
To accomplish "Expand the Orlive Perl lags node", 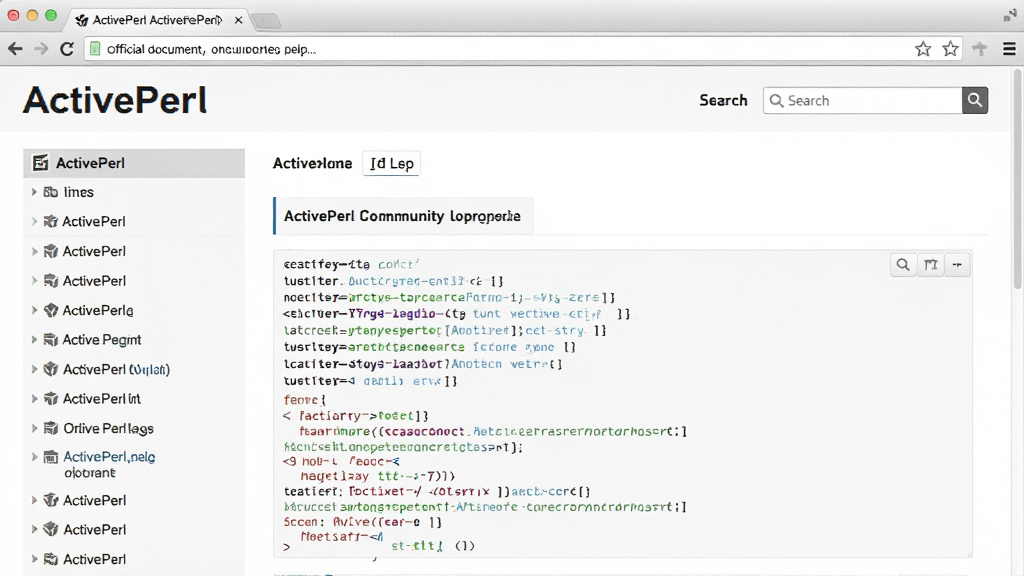I will (x=34, y=428).
